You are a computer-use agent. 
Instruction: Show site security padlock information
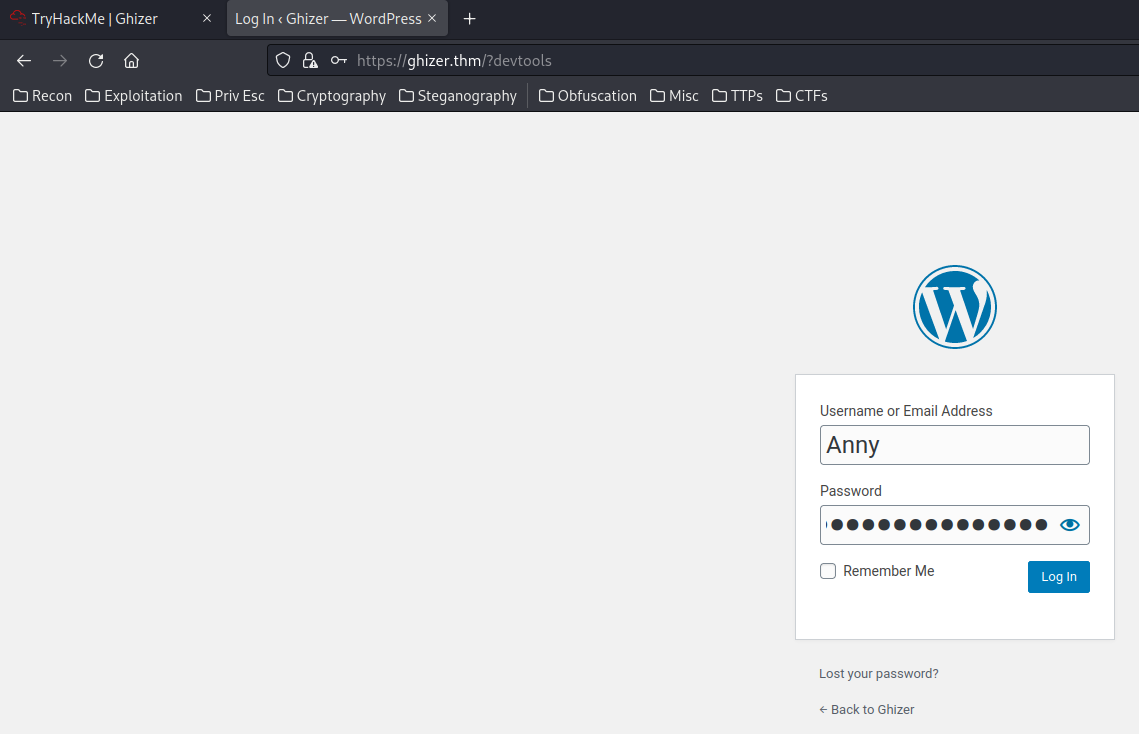[x=310, y=60]
